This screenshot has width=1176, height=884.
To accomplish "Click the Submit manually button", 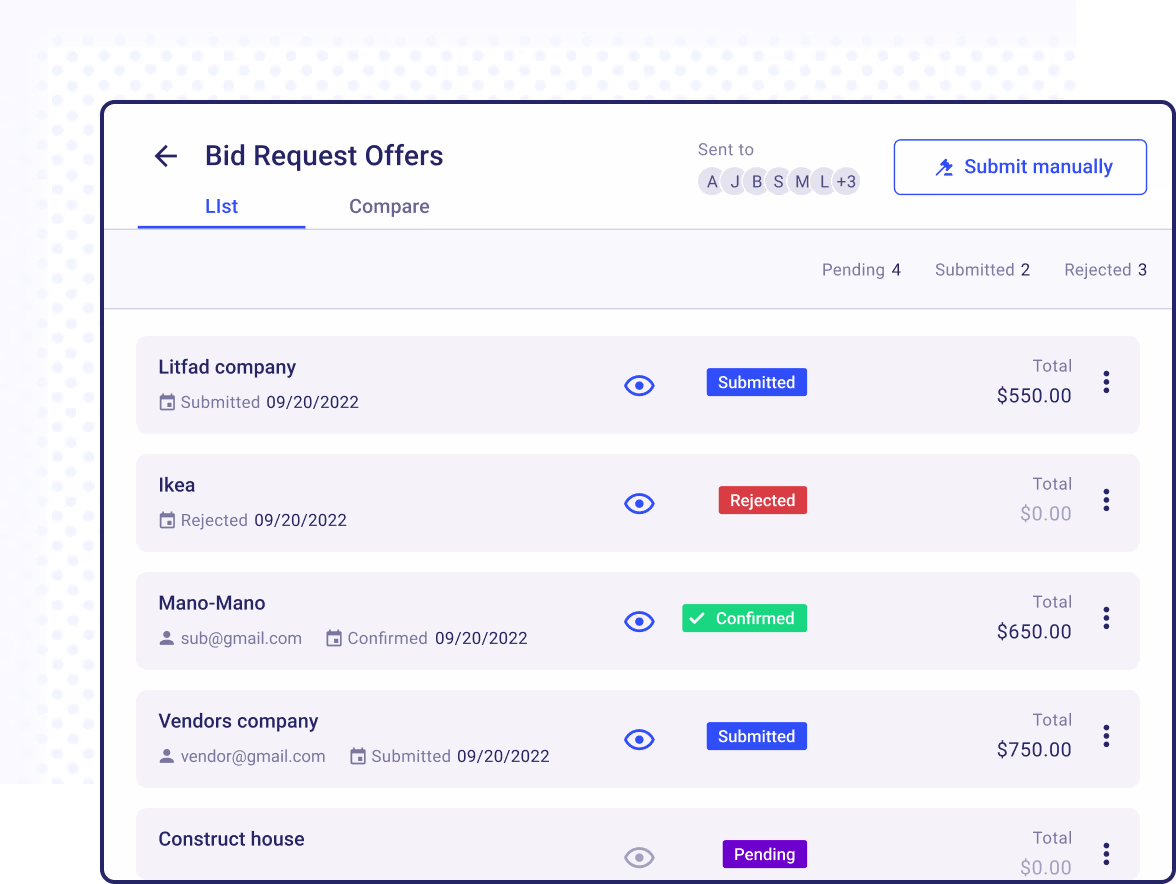I will coord(1020,166).
